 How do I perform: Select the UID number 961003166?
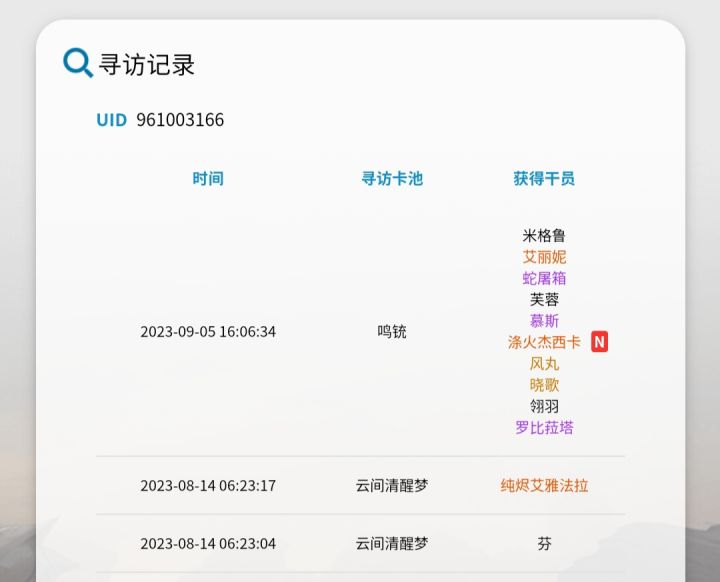[x=180, y=120]
